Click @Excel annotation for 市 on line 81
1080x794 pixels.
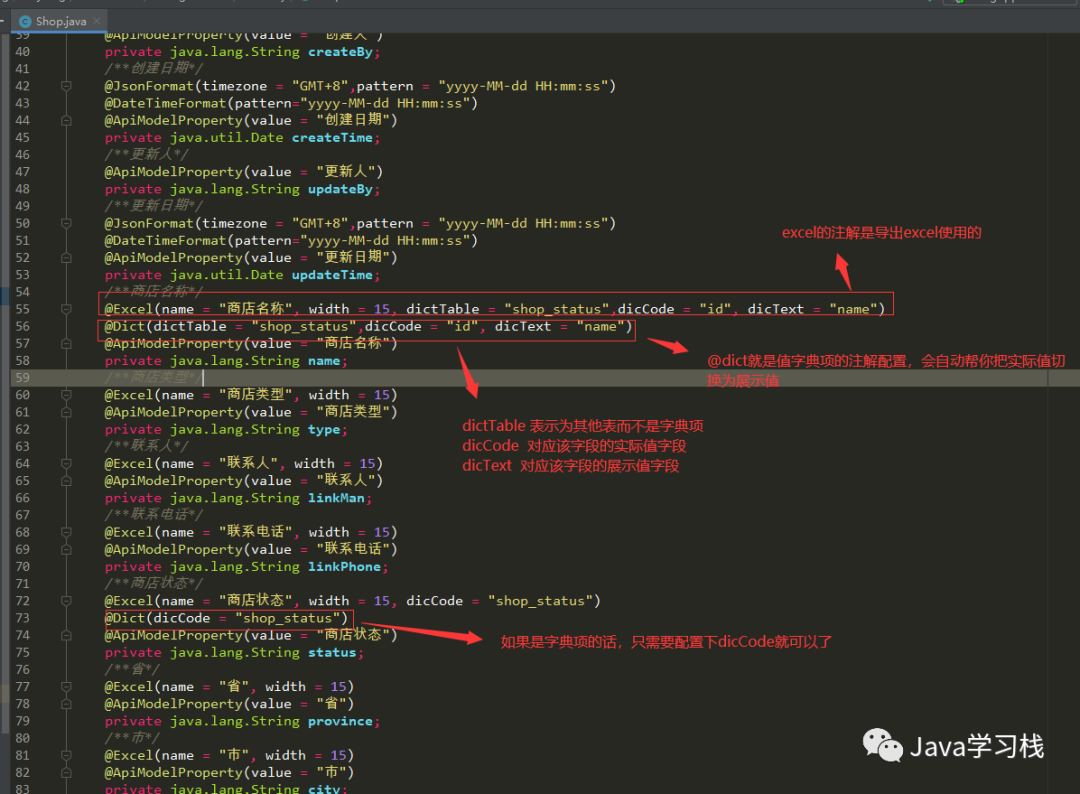click(128, 755)
